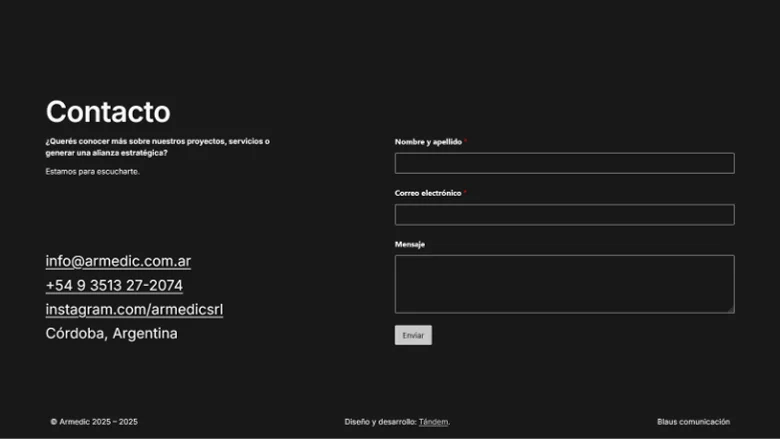Open the instagram.com/armedicsrl link

(134, 309)
